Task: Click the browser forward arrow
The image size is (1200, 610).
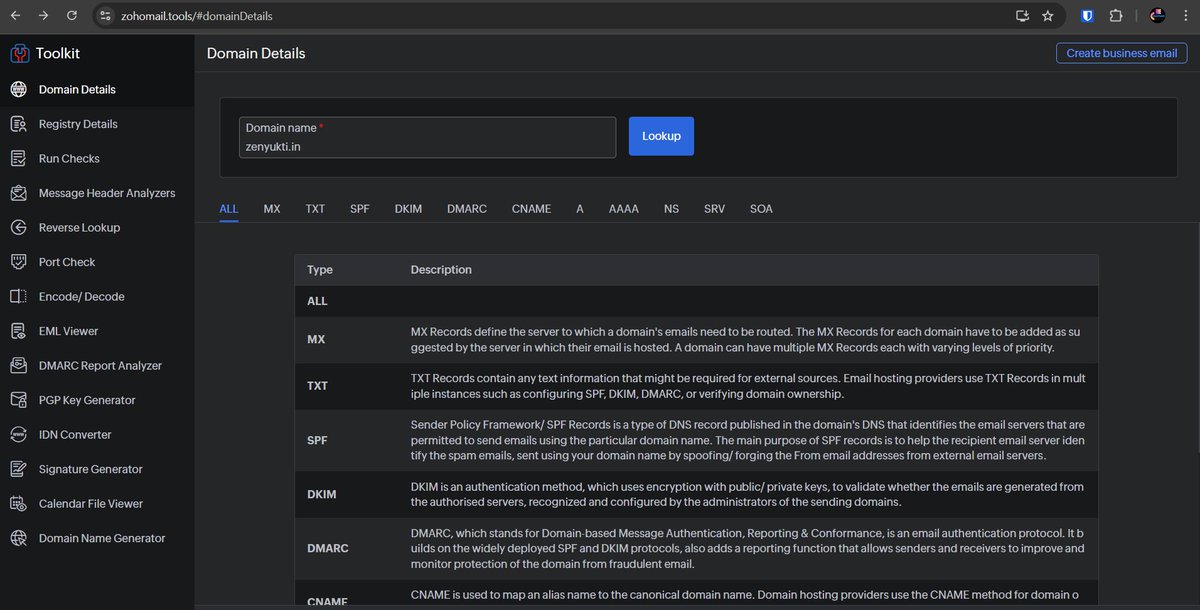Action: (x=43, y=16)
